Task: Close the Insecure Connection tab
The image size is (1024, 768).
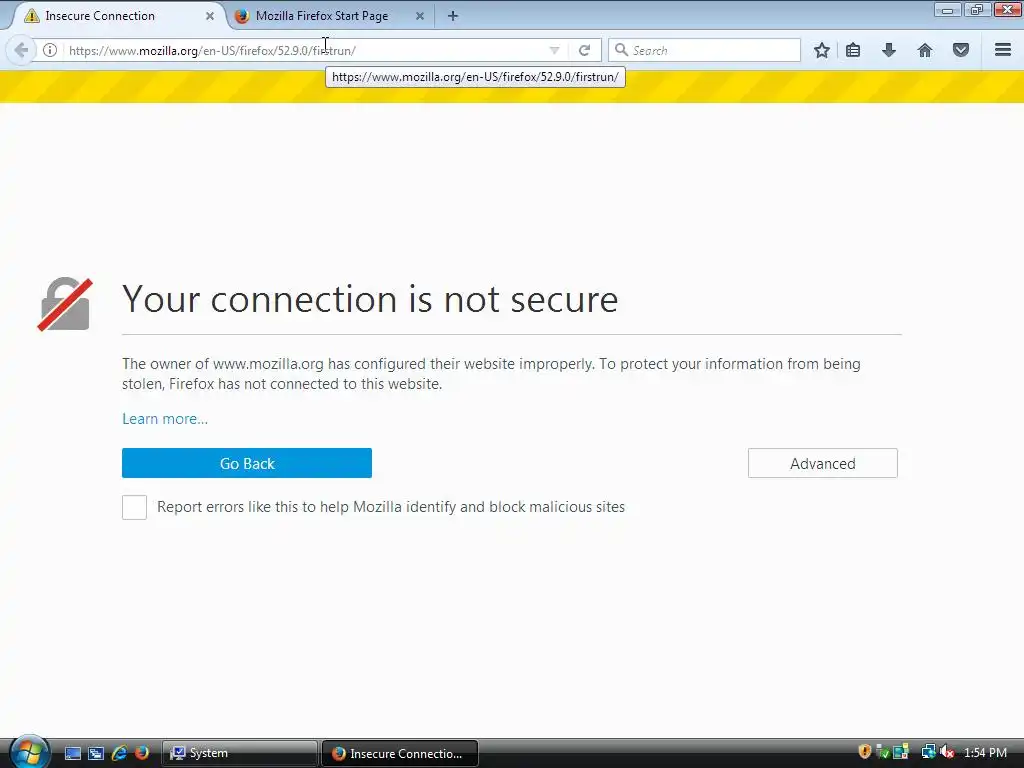Action: click(x=210, y=16)
